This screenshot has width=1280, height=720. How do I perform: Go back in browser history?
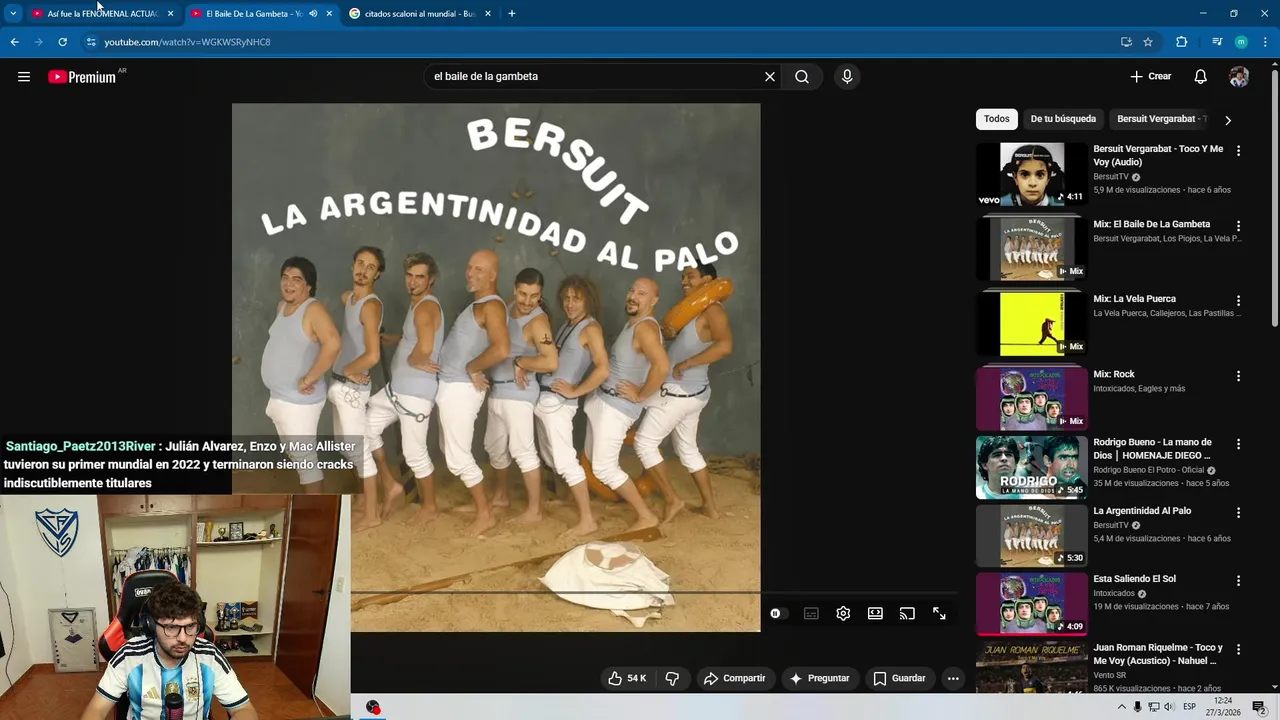tap(15, 42)
